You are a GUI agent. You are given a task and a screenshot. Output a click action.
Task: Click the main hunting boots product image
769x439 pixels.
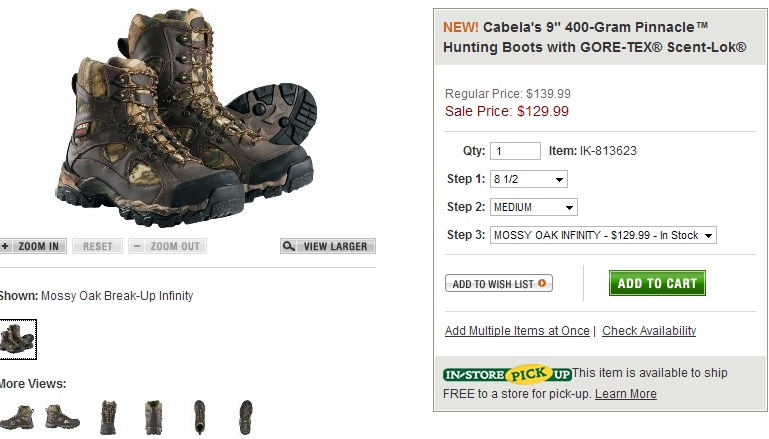tap(187, 118)
